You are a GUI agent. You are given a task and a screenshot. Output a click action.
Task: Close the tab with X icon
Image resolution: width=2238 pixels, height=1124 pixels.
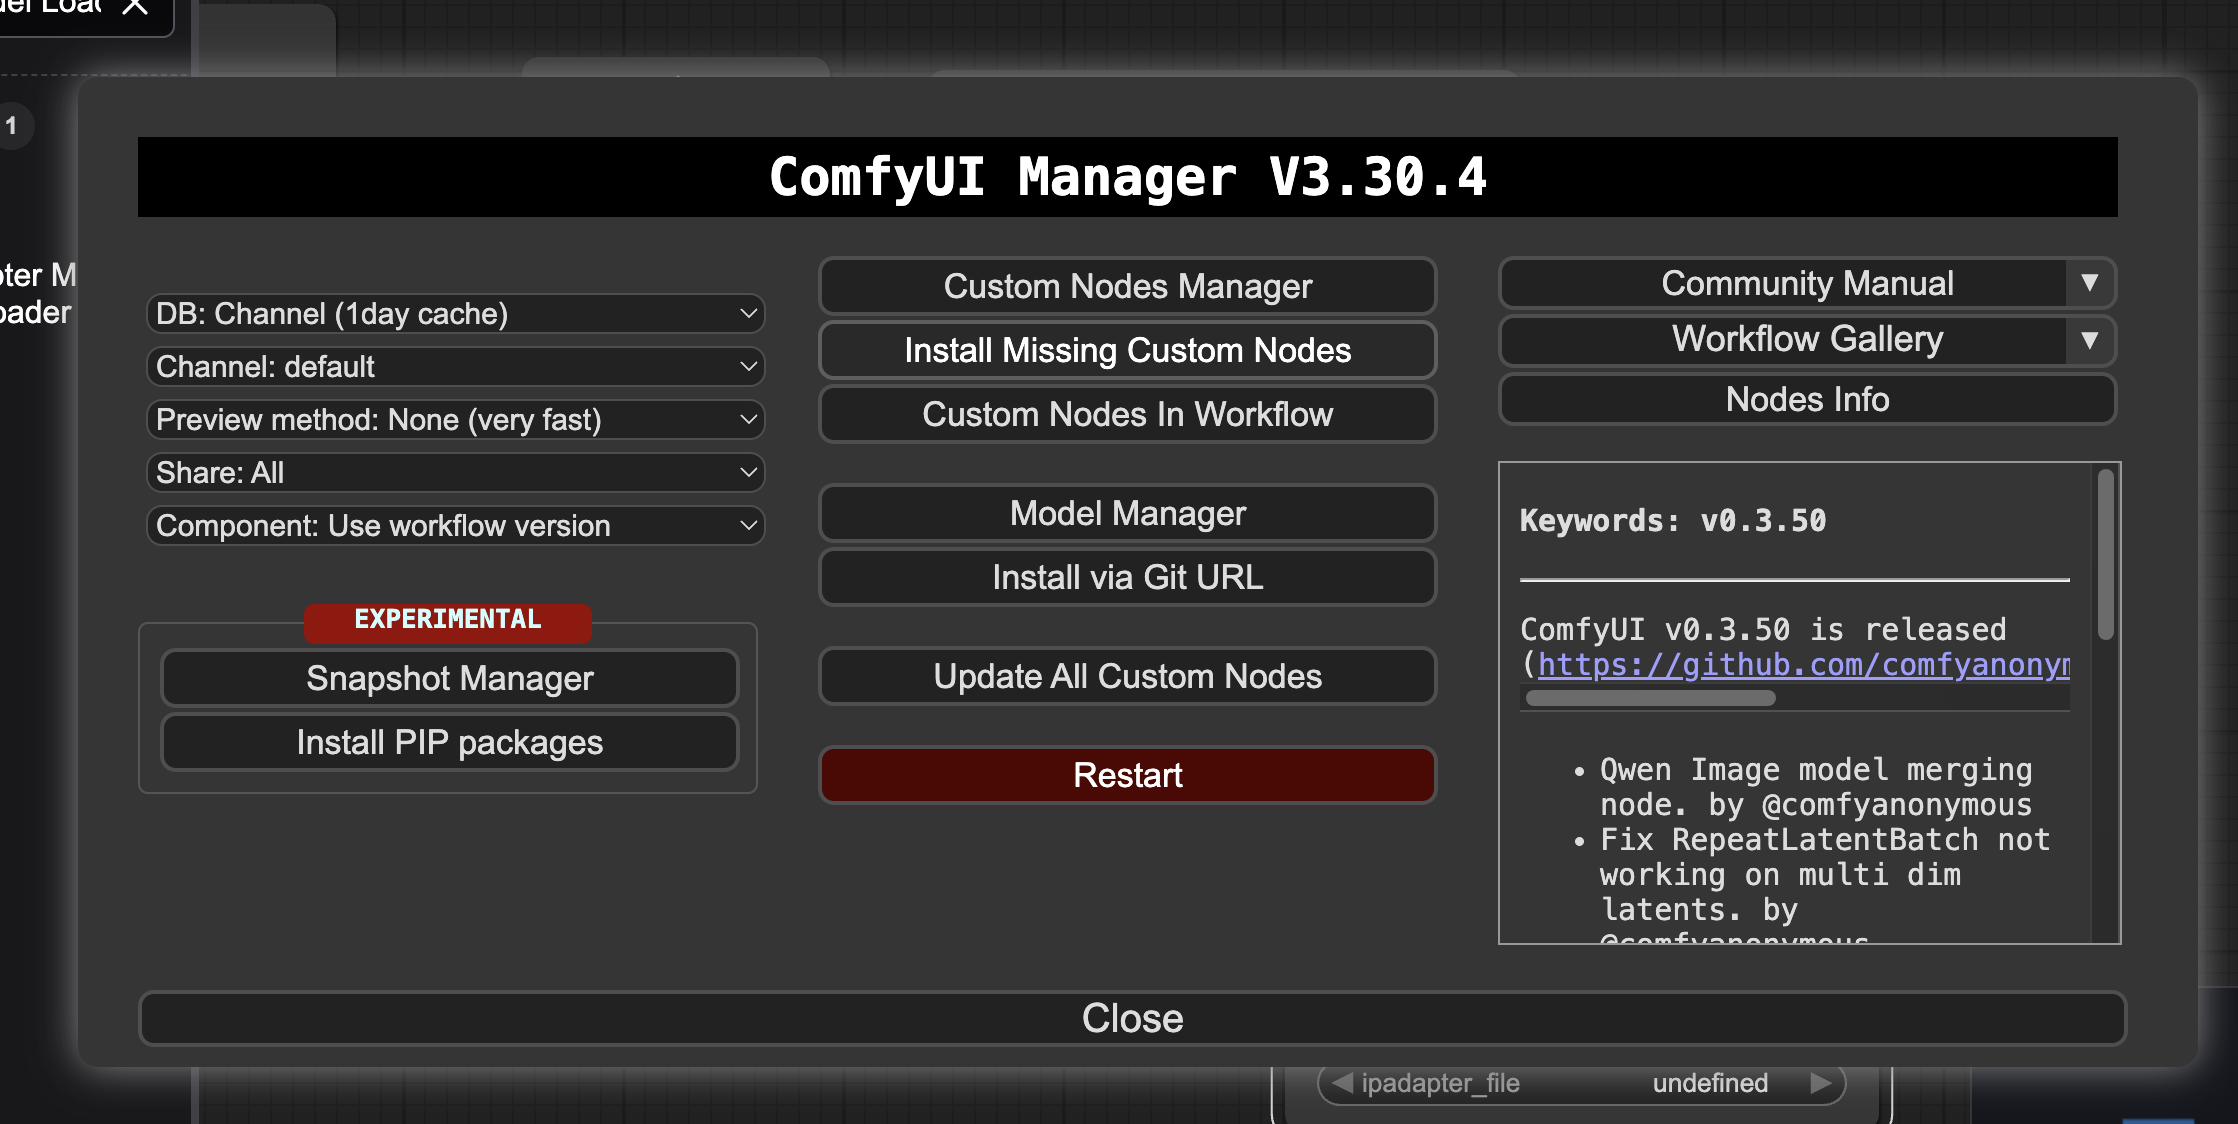click(135, 7)
